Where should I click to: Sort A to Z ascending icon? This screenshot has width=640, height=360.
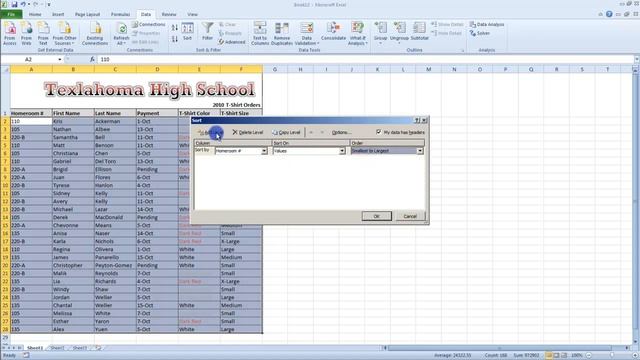(x=175, y=28)
